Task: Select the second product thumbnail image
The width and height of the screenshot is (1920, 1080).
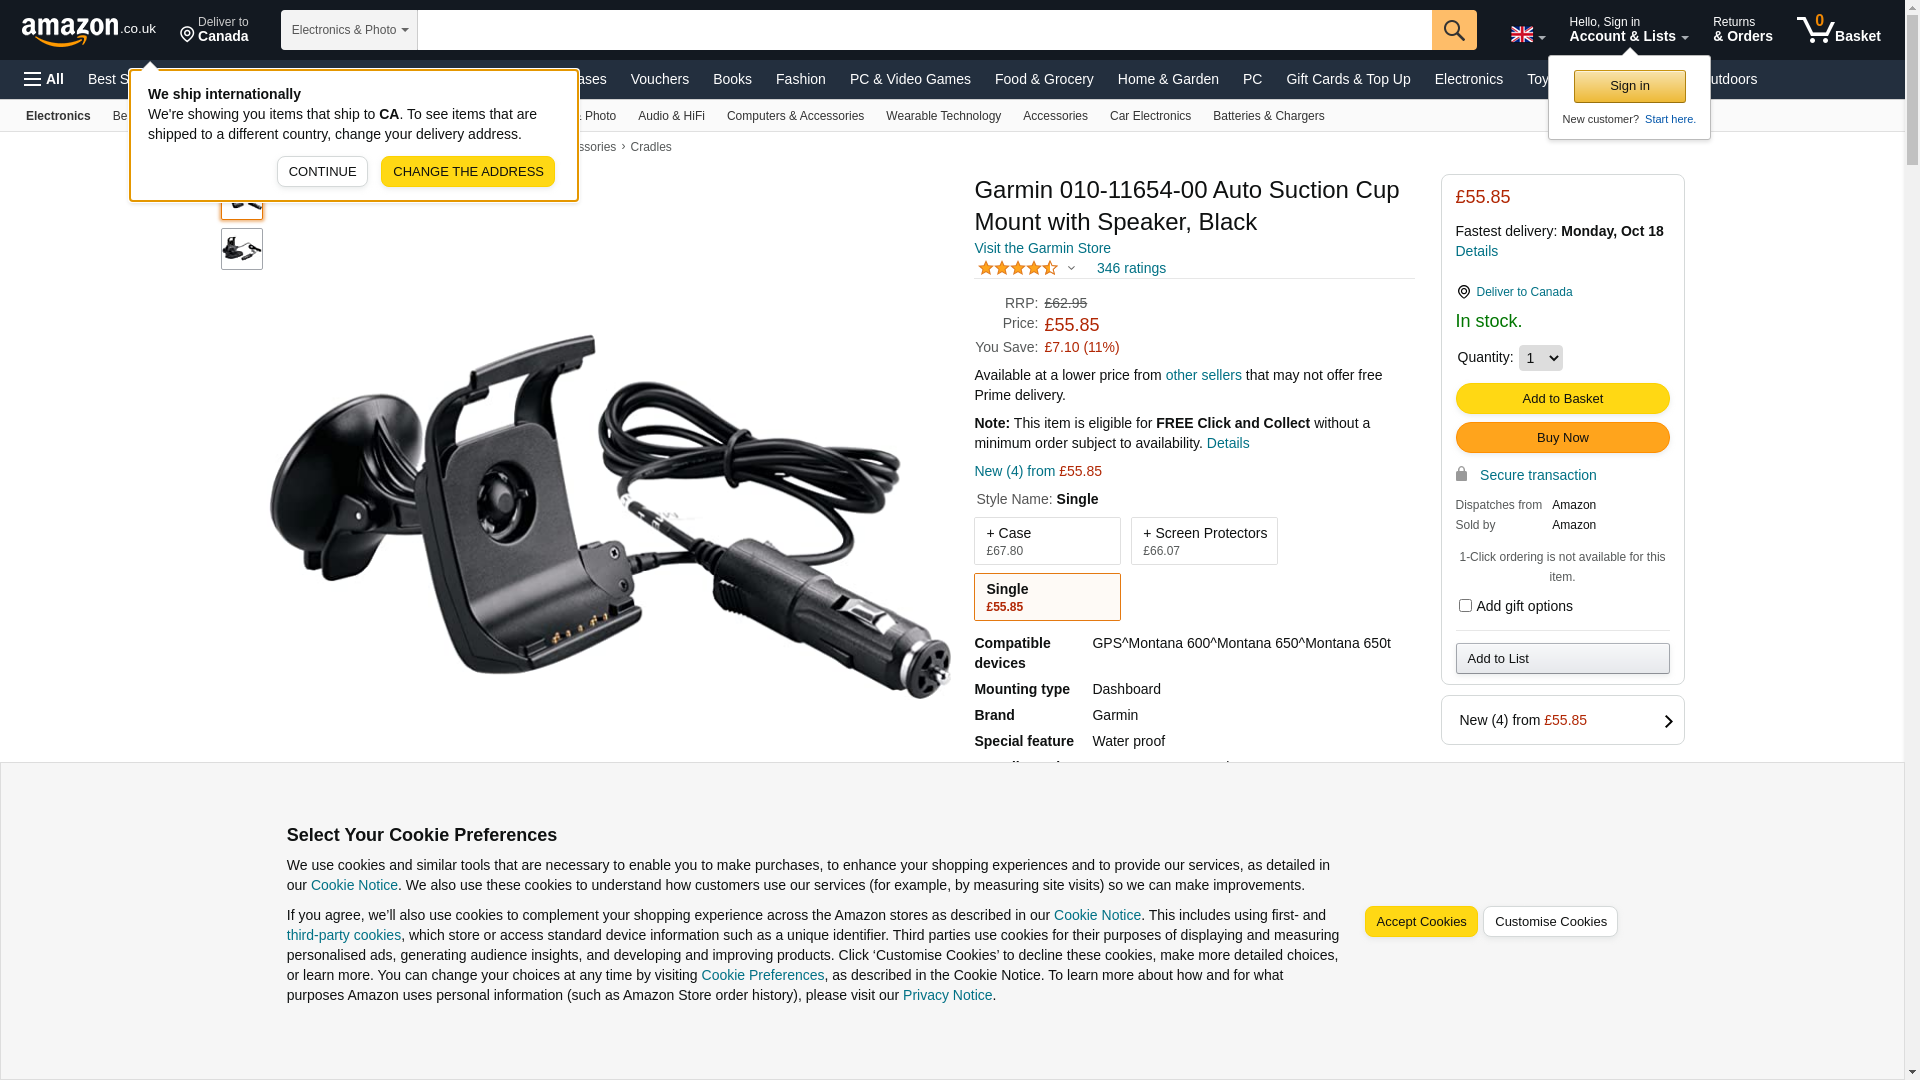Action: [x=242, y=249]
